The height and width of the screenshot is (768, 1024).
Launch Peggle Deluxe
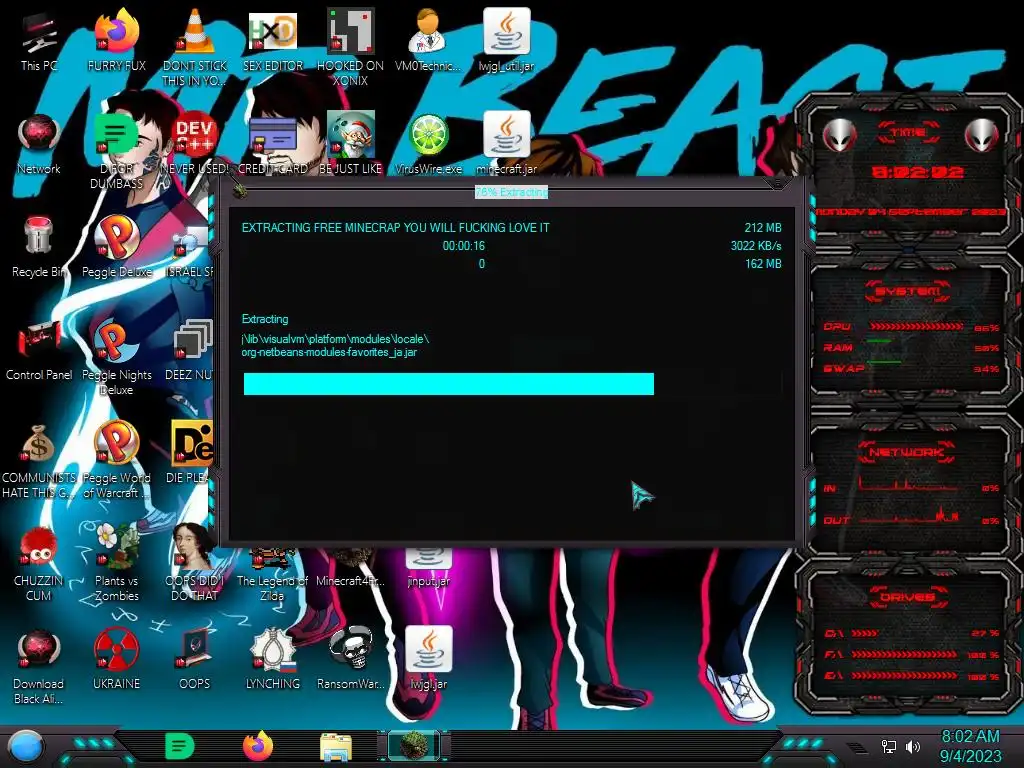117,248
